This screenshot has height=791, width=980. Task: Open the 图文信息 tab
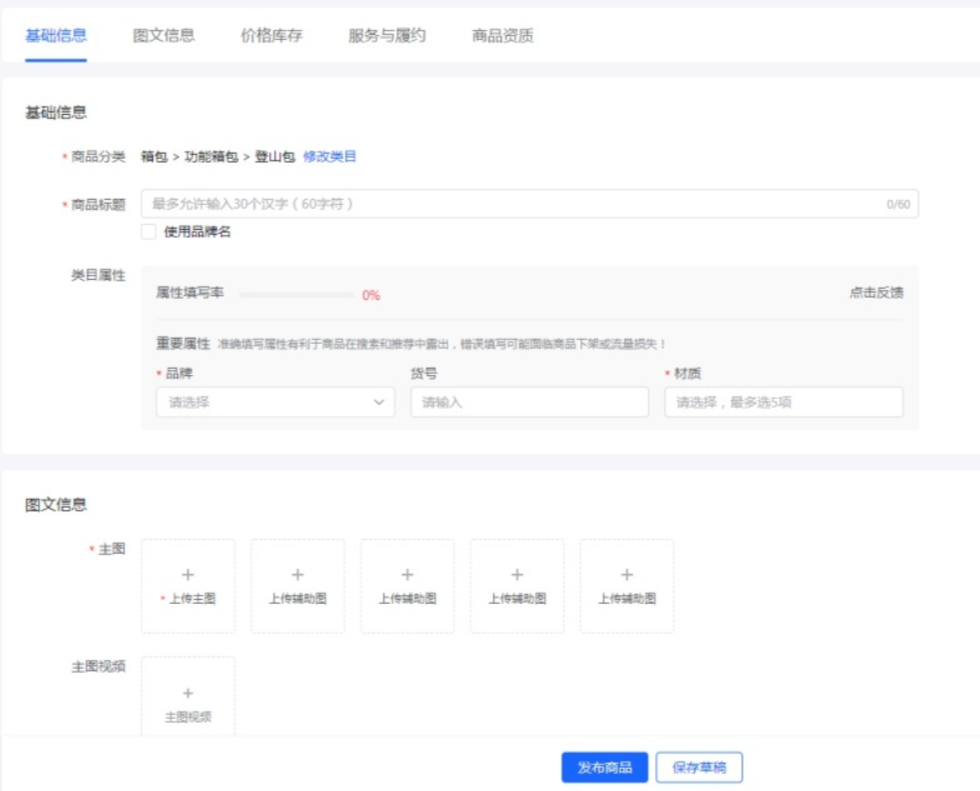[x=164, y=36]
